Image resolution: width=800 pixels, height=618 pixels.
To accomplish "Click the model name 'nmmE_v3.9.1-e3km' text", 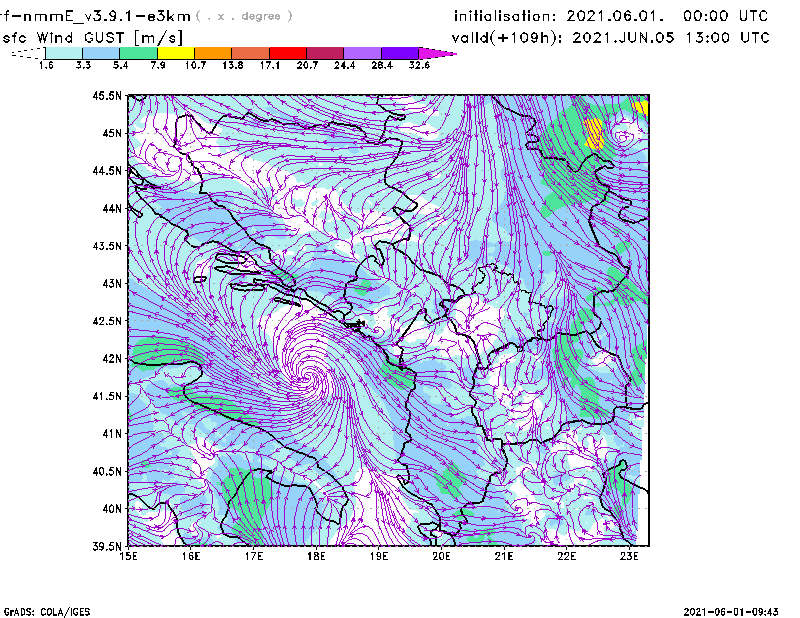I will [106, 16].
